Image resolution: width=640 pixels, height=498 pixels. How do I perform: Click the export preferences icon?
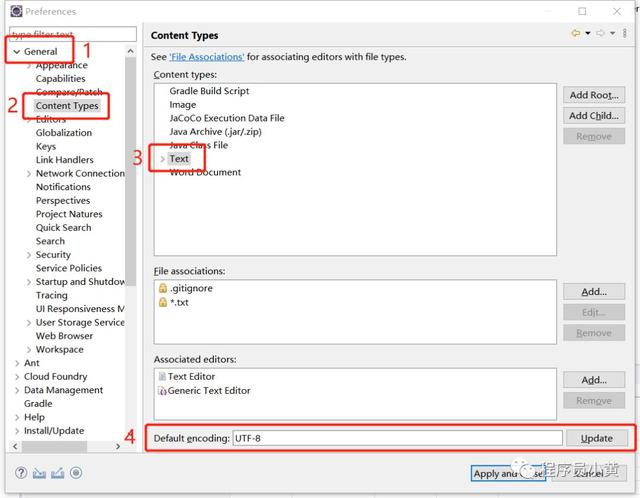pos(58,473)
